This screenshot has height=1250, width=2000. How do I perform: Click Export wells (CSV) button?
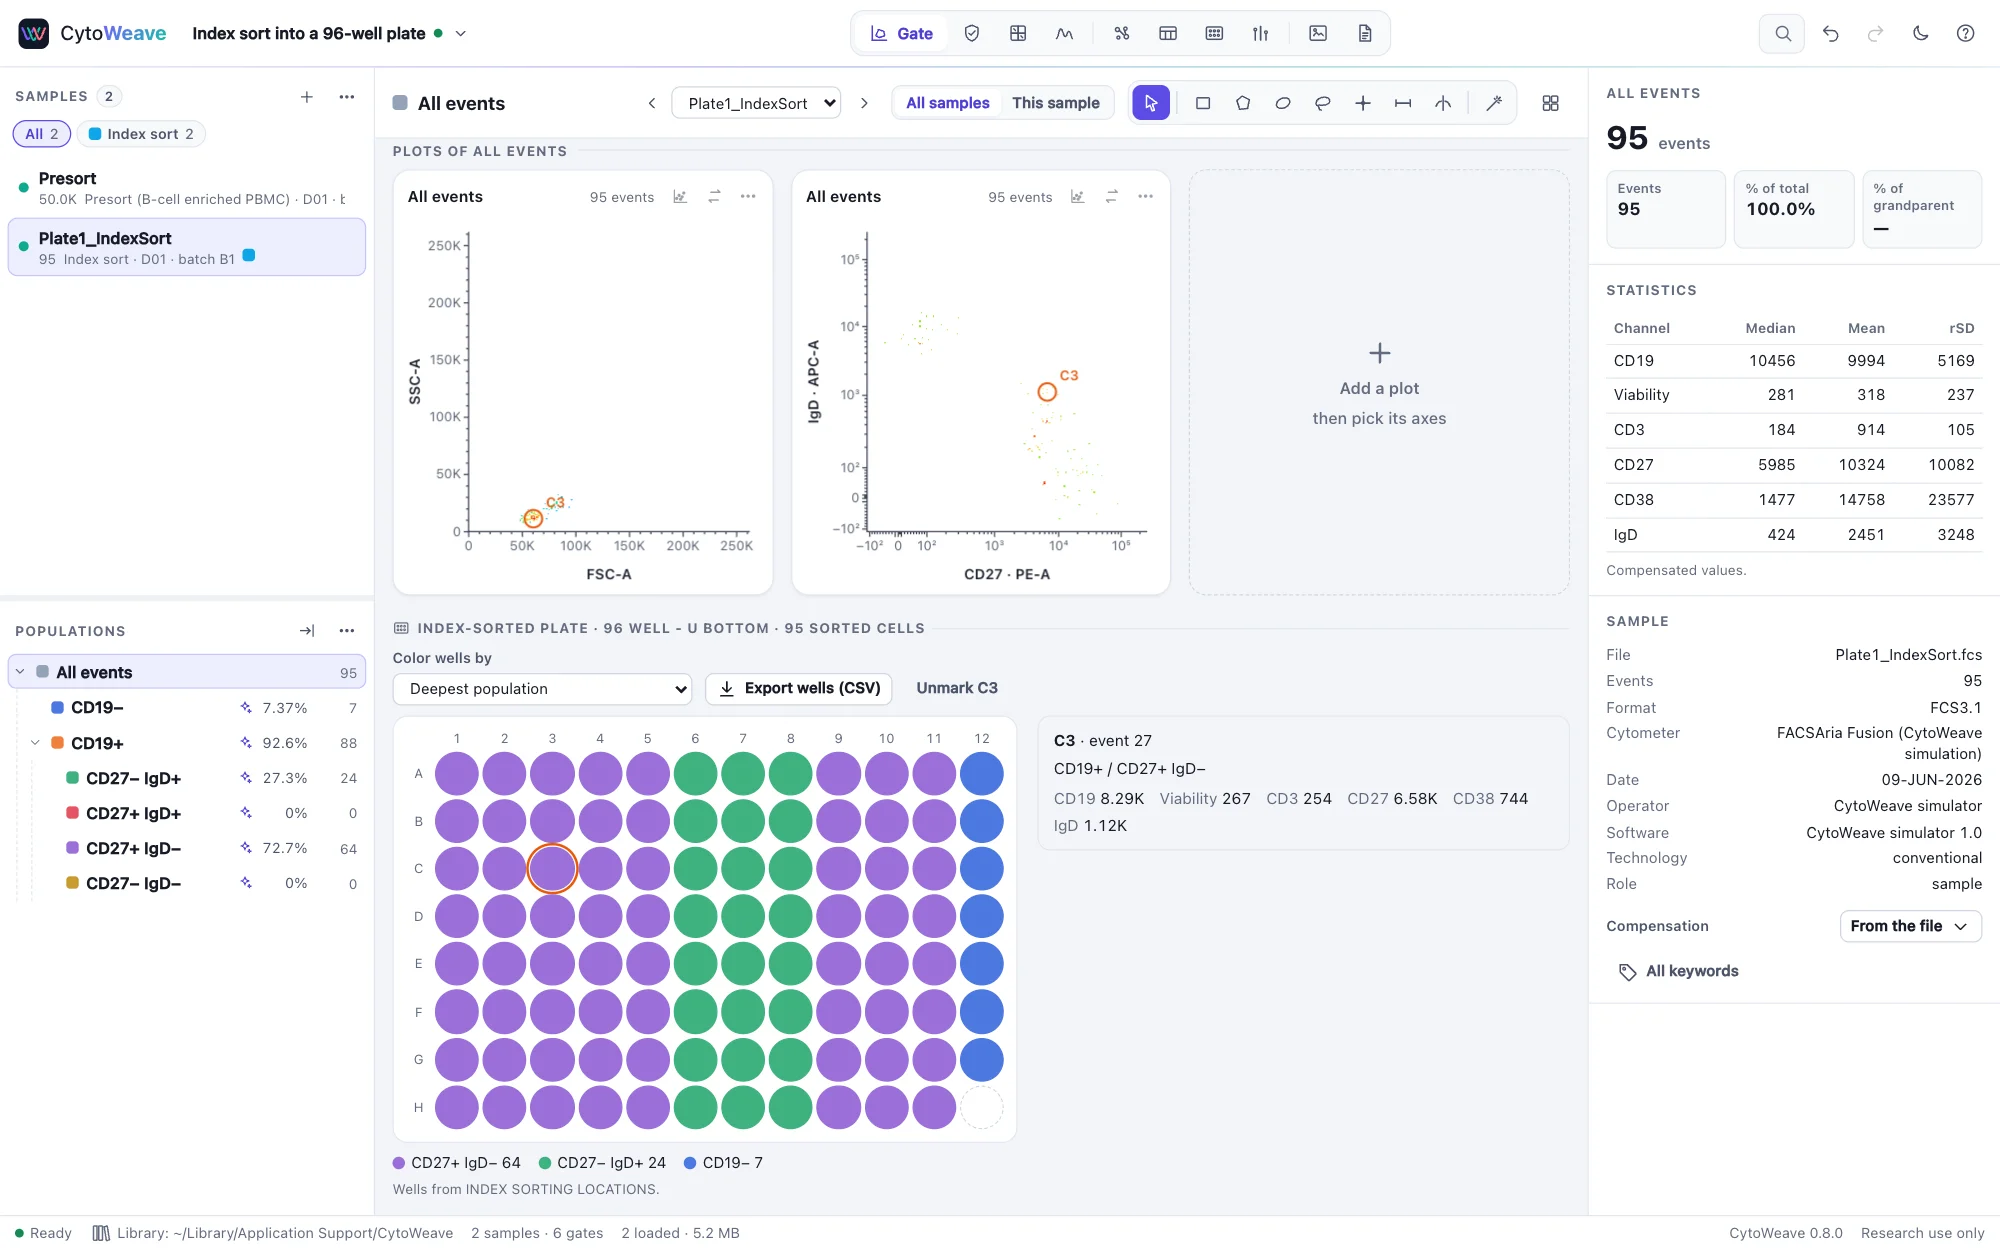coord(800,688)
